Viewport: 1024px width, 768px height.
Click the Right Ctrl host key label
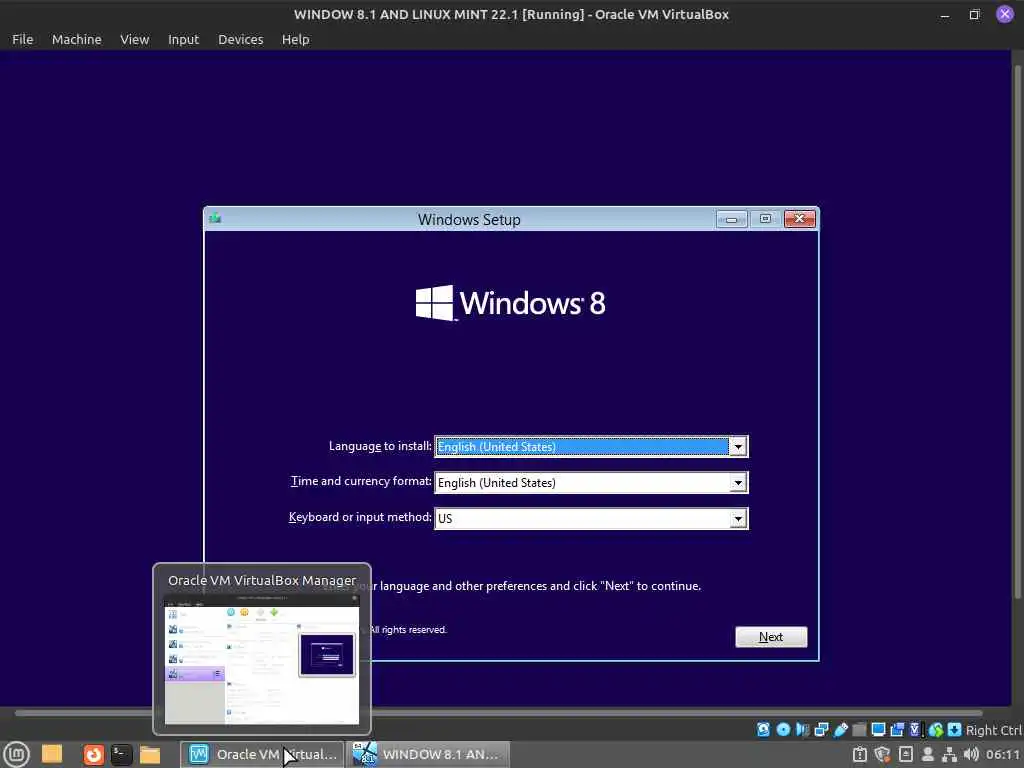tap(993, 730)
